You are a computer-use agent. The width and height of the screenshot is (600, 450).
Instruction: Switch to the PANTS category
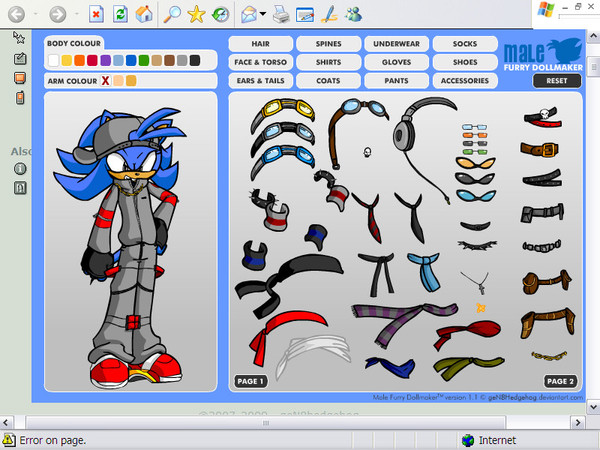pyautogui.click(x=396, y=81)
